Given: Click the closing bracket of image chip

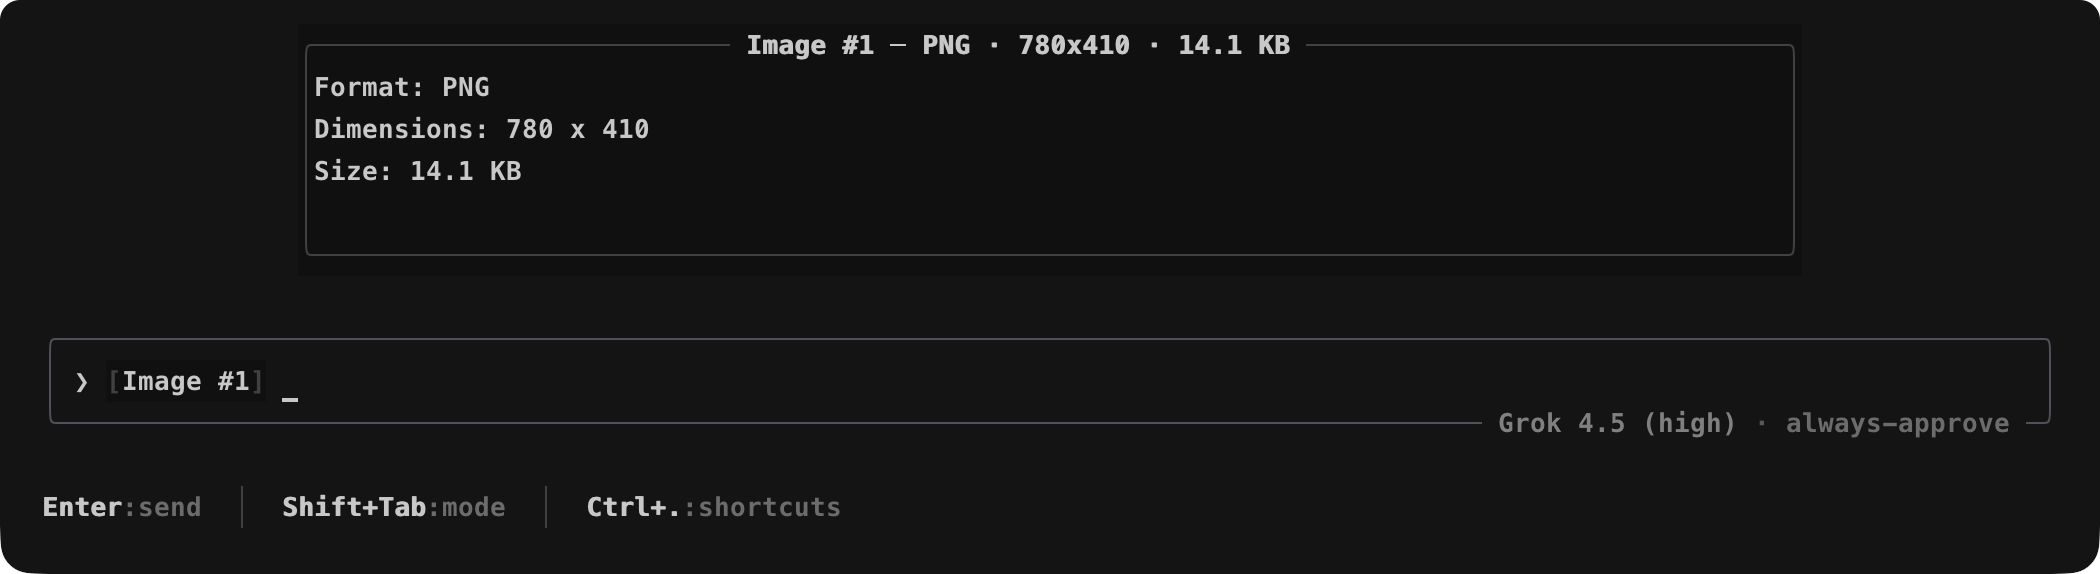Looking at the screenshot, I should [x=258, y=381].
